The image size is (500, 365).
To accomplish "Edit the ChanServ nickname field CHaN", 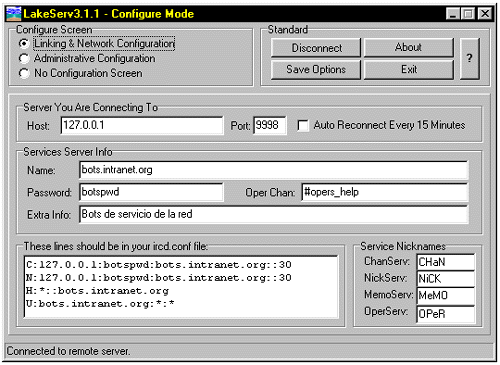I will [x=446, y=262].
